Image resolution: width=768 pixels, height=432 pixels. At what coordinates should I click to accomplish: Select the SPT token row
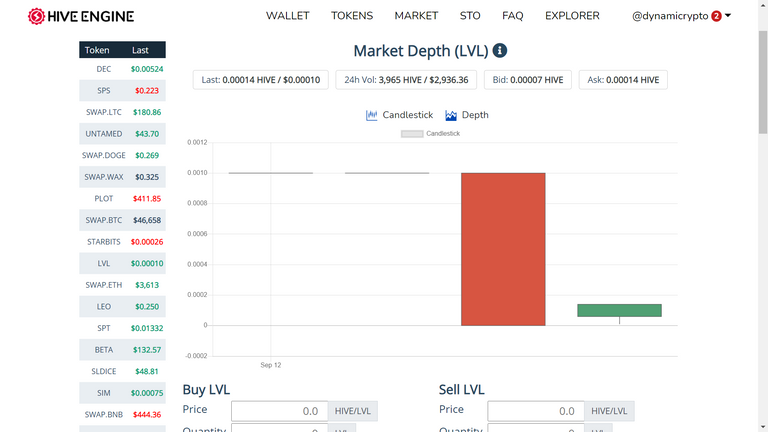tap(122, 328)
